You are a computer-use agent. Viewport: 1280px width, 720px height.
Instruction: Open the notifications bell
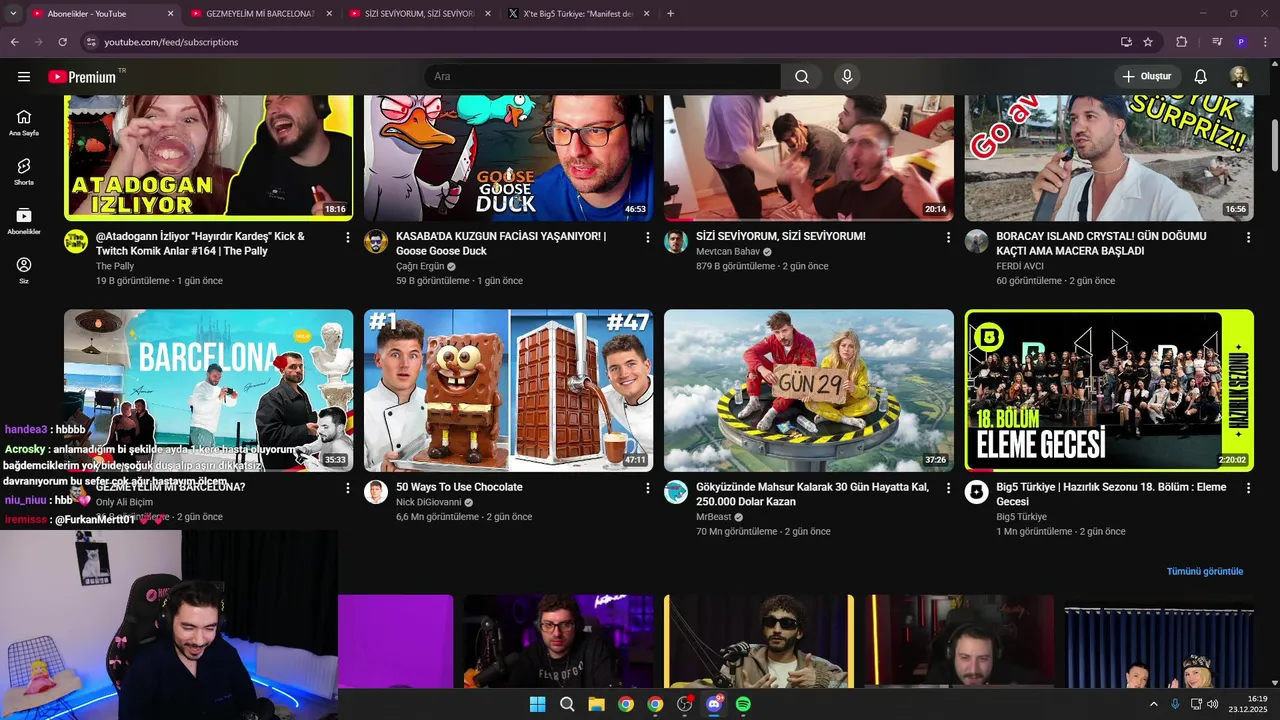tap(1201, 77)
